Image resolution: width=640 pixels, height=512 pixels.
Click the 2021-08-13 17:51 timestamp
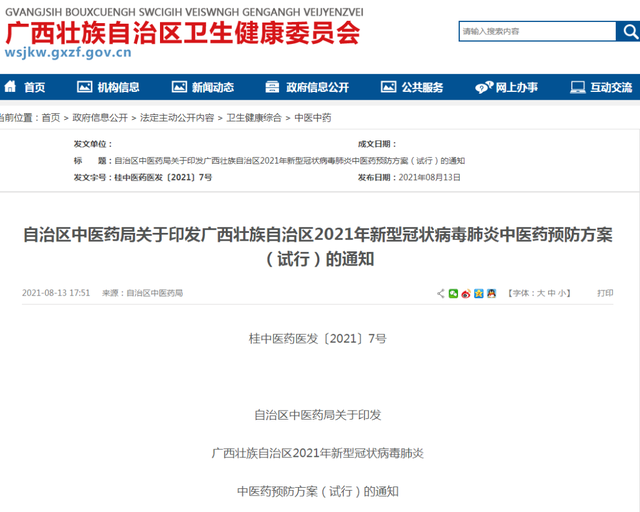pos(56,293)
